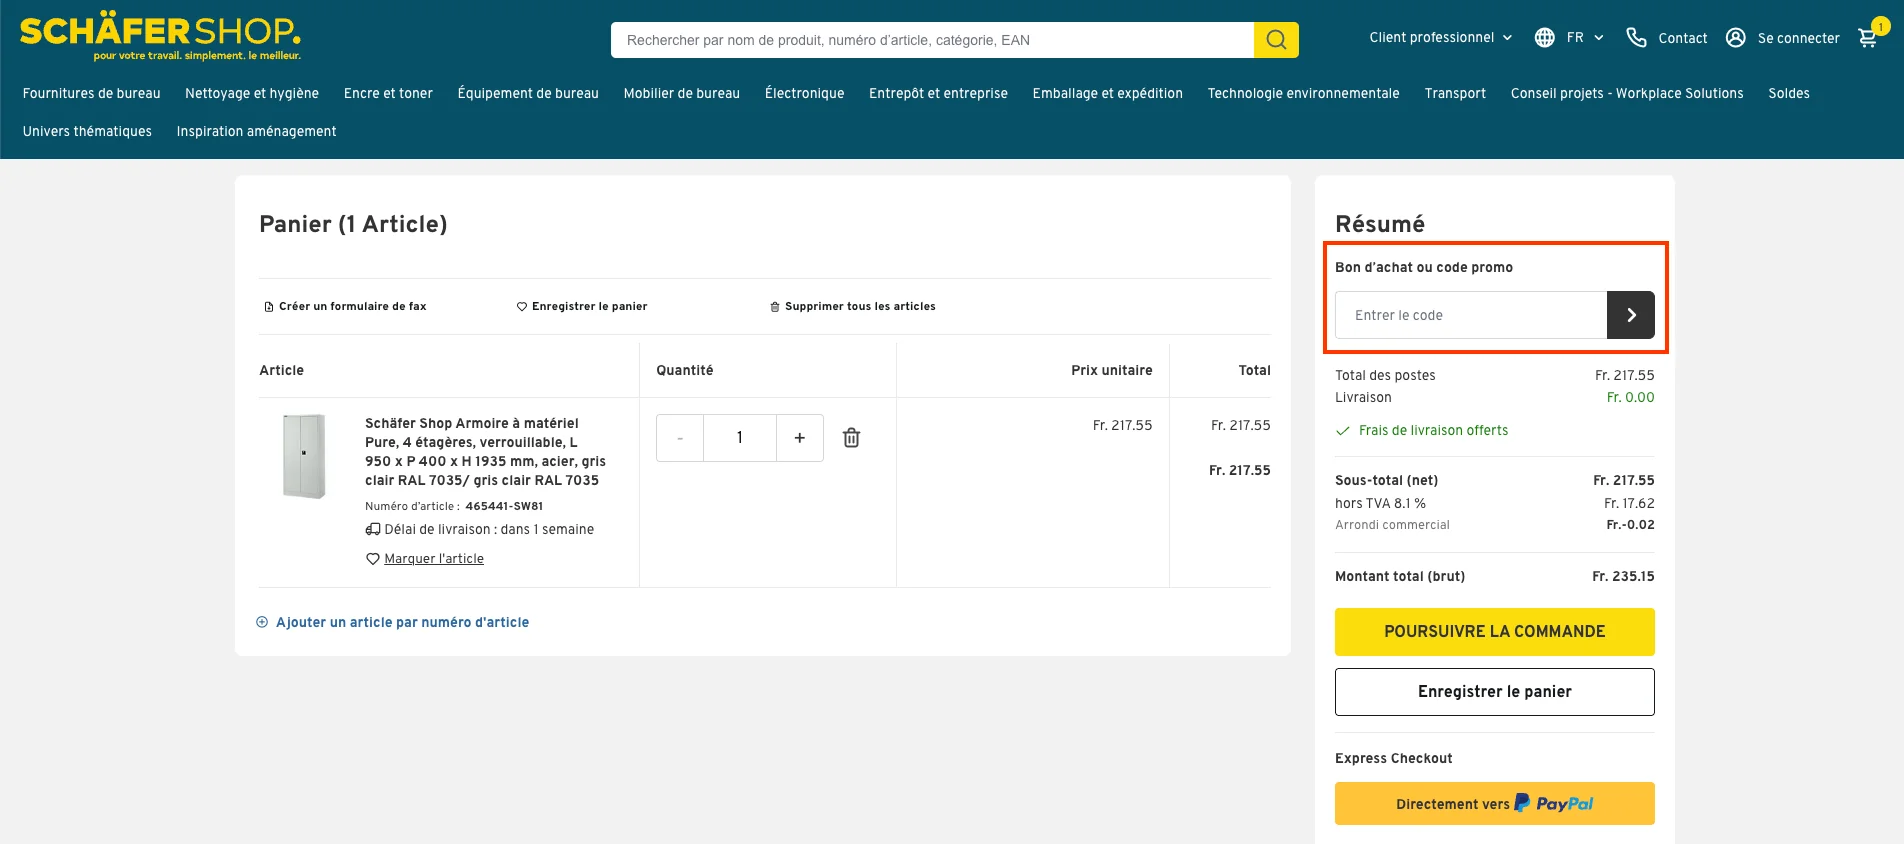The height and width of the screenshot is (844, 1904).
Task: Focus the product search field
Action: click(932, 40)
